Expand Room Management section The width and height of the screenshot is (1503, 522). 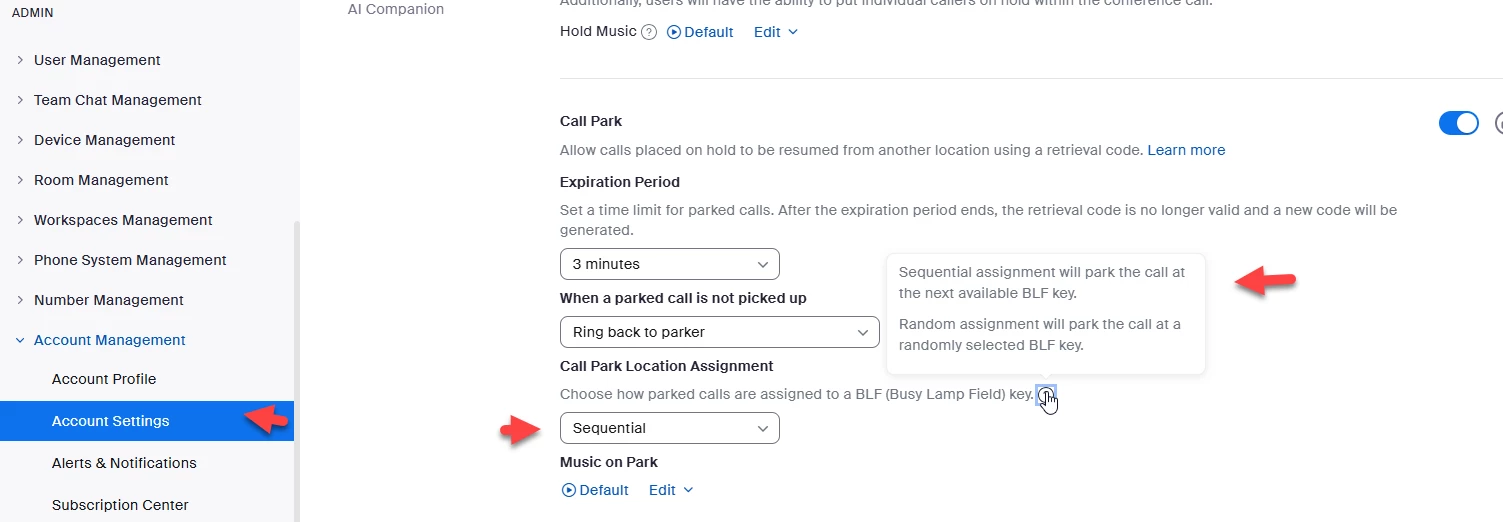[x=101, y=180]
